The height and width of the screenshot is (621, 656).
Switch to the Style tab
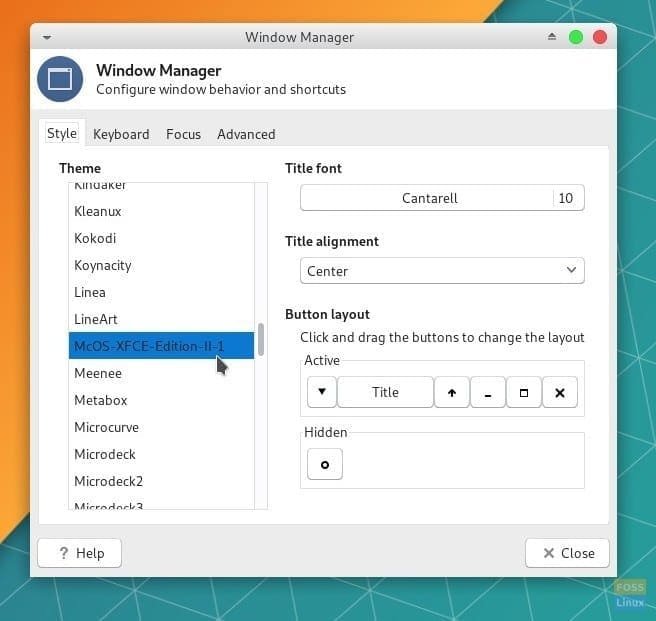coord(62,133)
